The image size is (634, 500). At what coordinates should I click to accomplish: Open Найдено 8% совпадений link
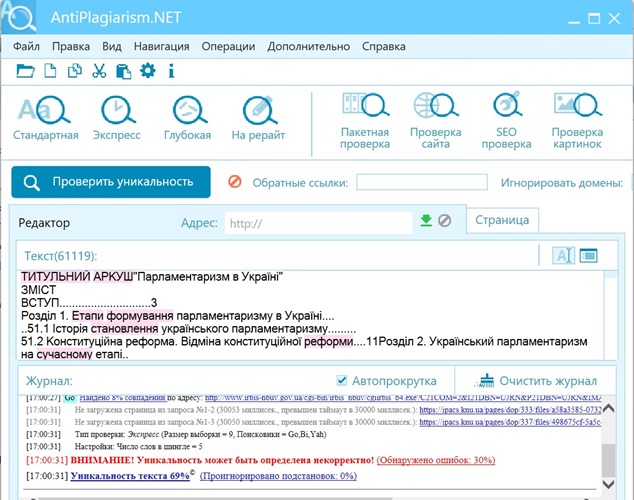(x=123, y=398)
